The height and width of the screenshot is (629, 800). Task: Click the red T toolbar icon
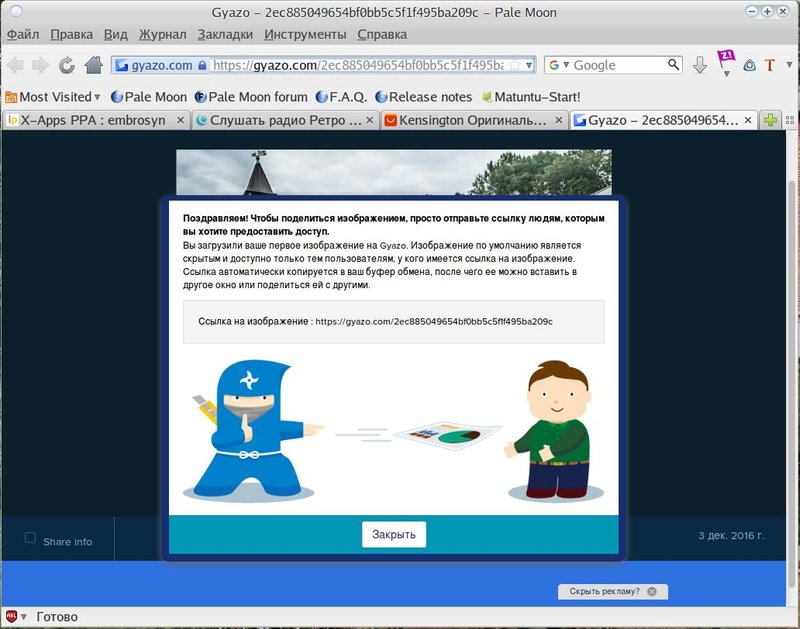pos(770,65)
